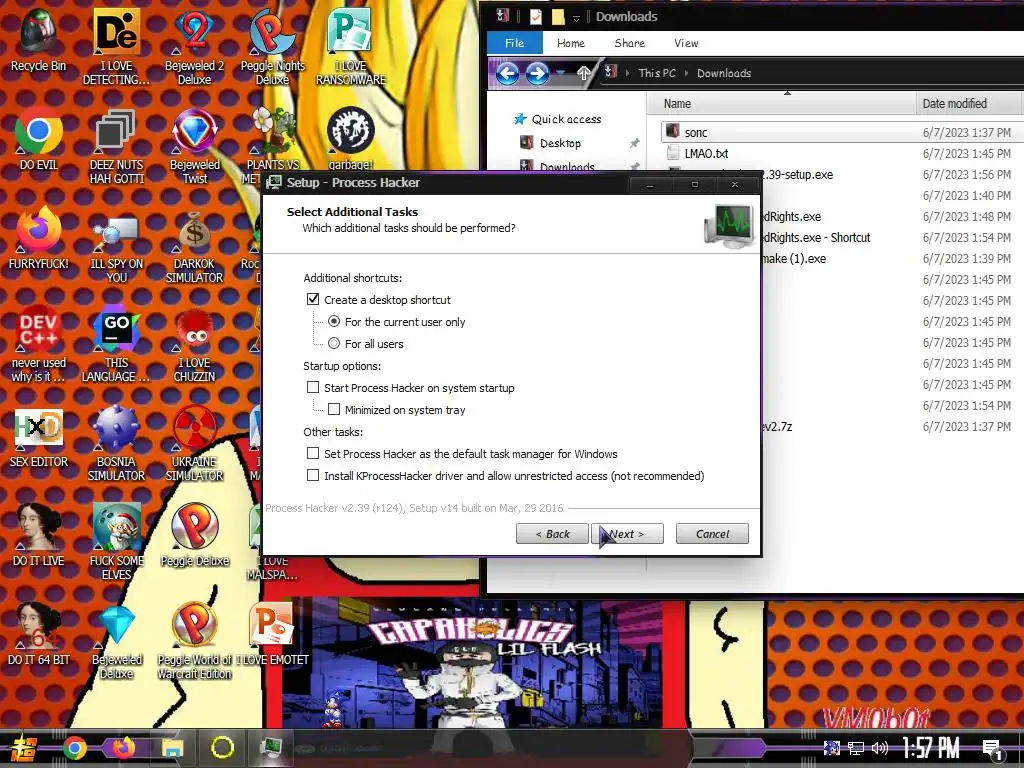The image size is (1024, 768).
Task: Select the I LOVE EMOTET PowerPoint icon
Action: (272, 635)
